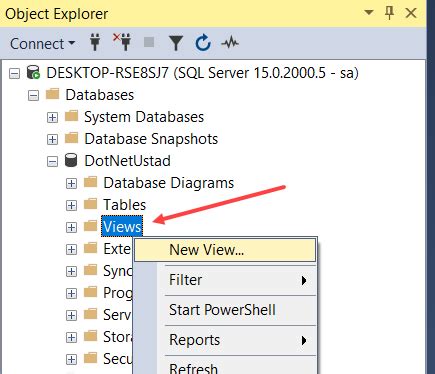Image resolution: width=435 pixels, height=374 pixels.
Task: Click the System Databases folder icon
Action: point(71,116)
